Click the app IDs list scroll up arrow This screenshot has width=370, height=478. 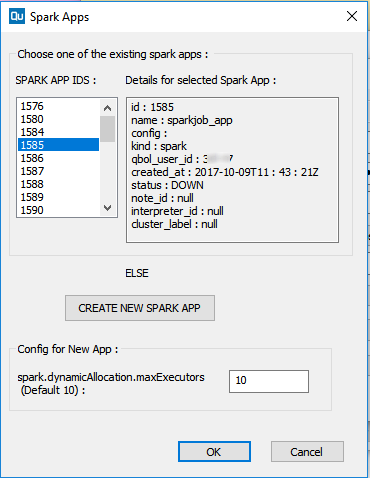[107, 108]
